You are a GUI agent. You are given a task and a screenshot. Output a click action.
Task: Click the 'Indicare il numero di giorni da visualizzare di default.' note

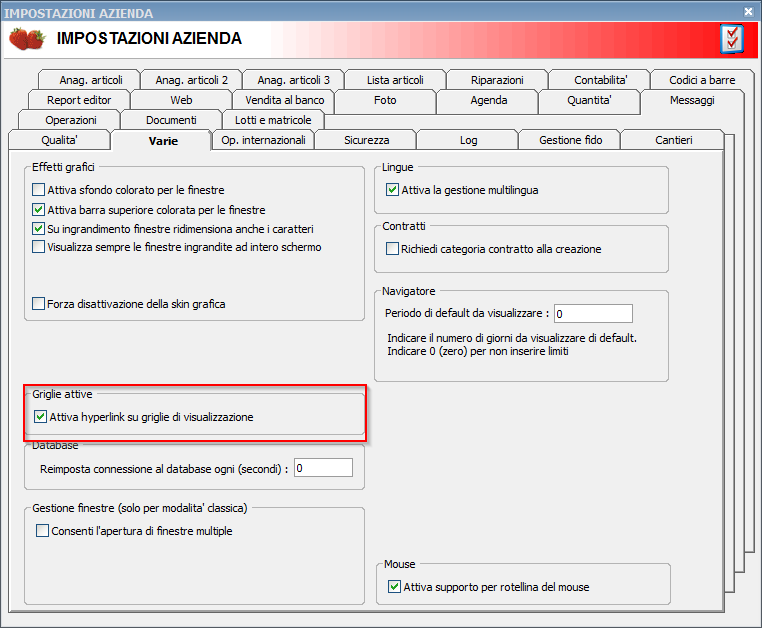(512, 338)
